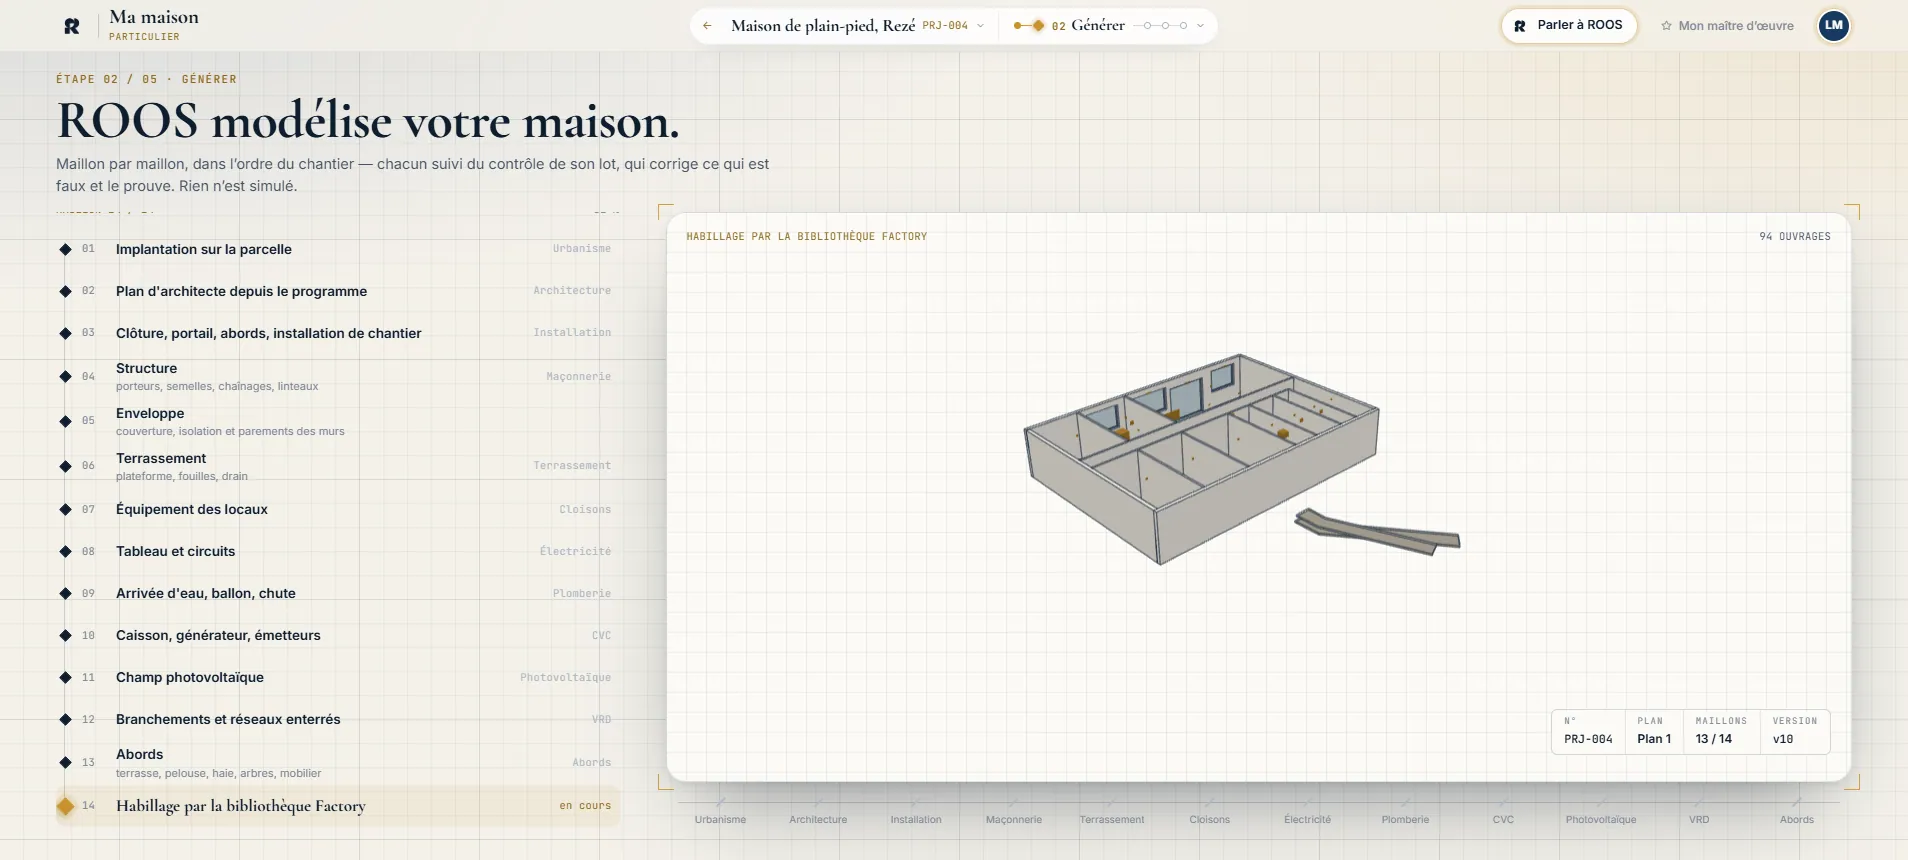Open the LM user avatar
This screenshot has width=1908, height=860.
(1833, 26)
